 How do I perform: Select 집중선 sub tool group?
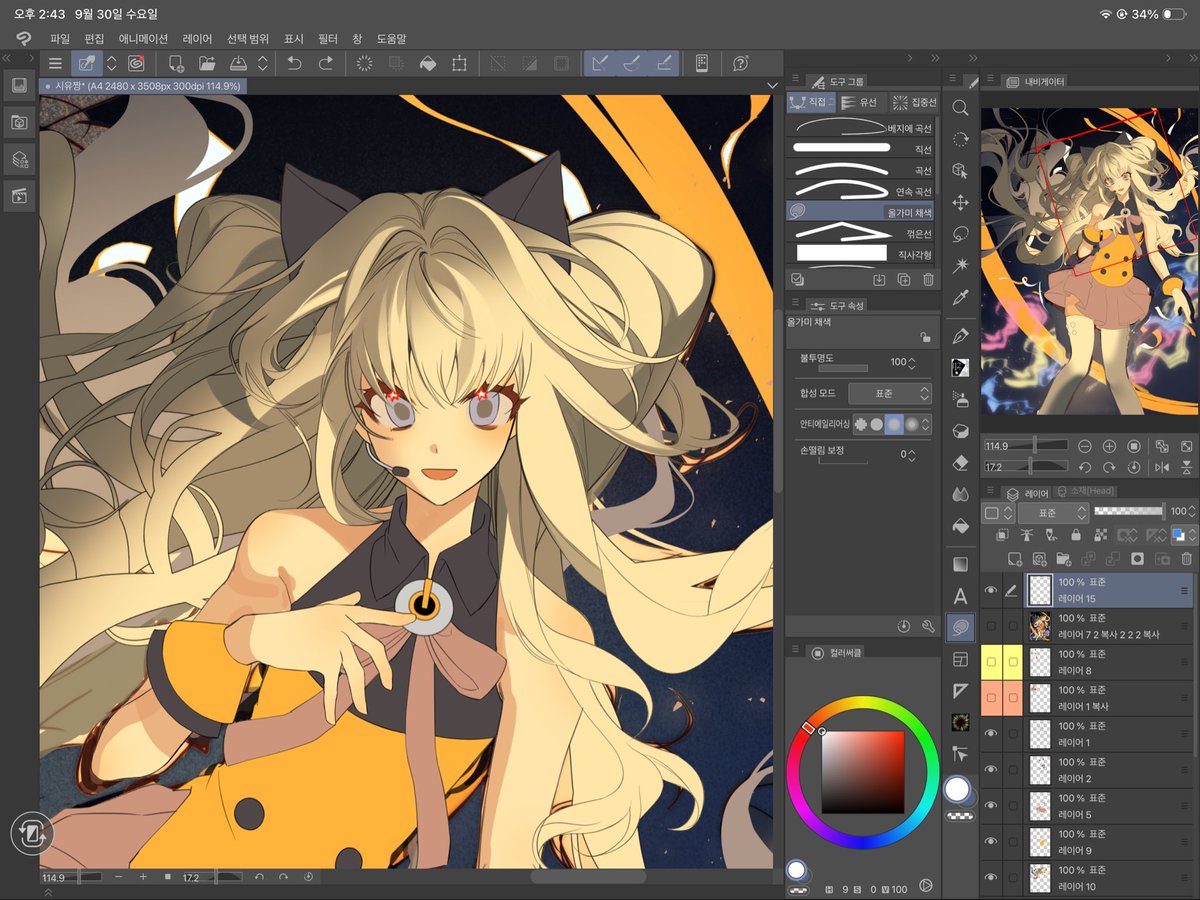click(913, 102)
